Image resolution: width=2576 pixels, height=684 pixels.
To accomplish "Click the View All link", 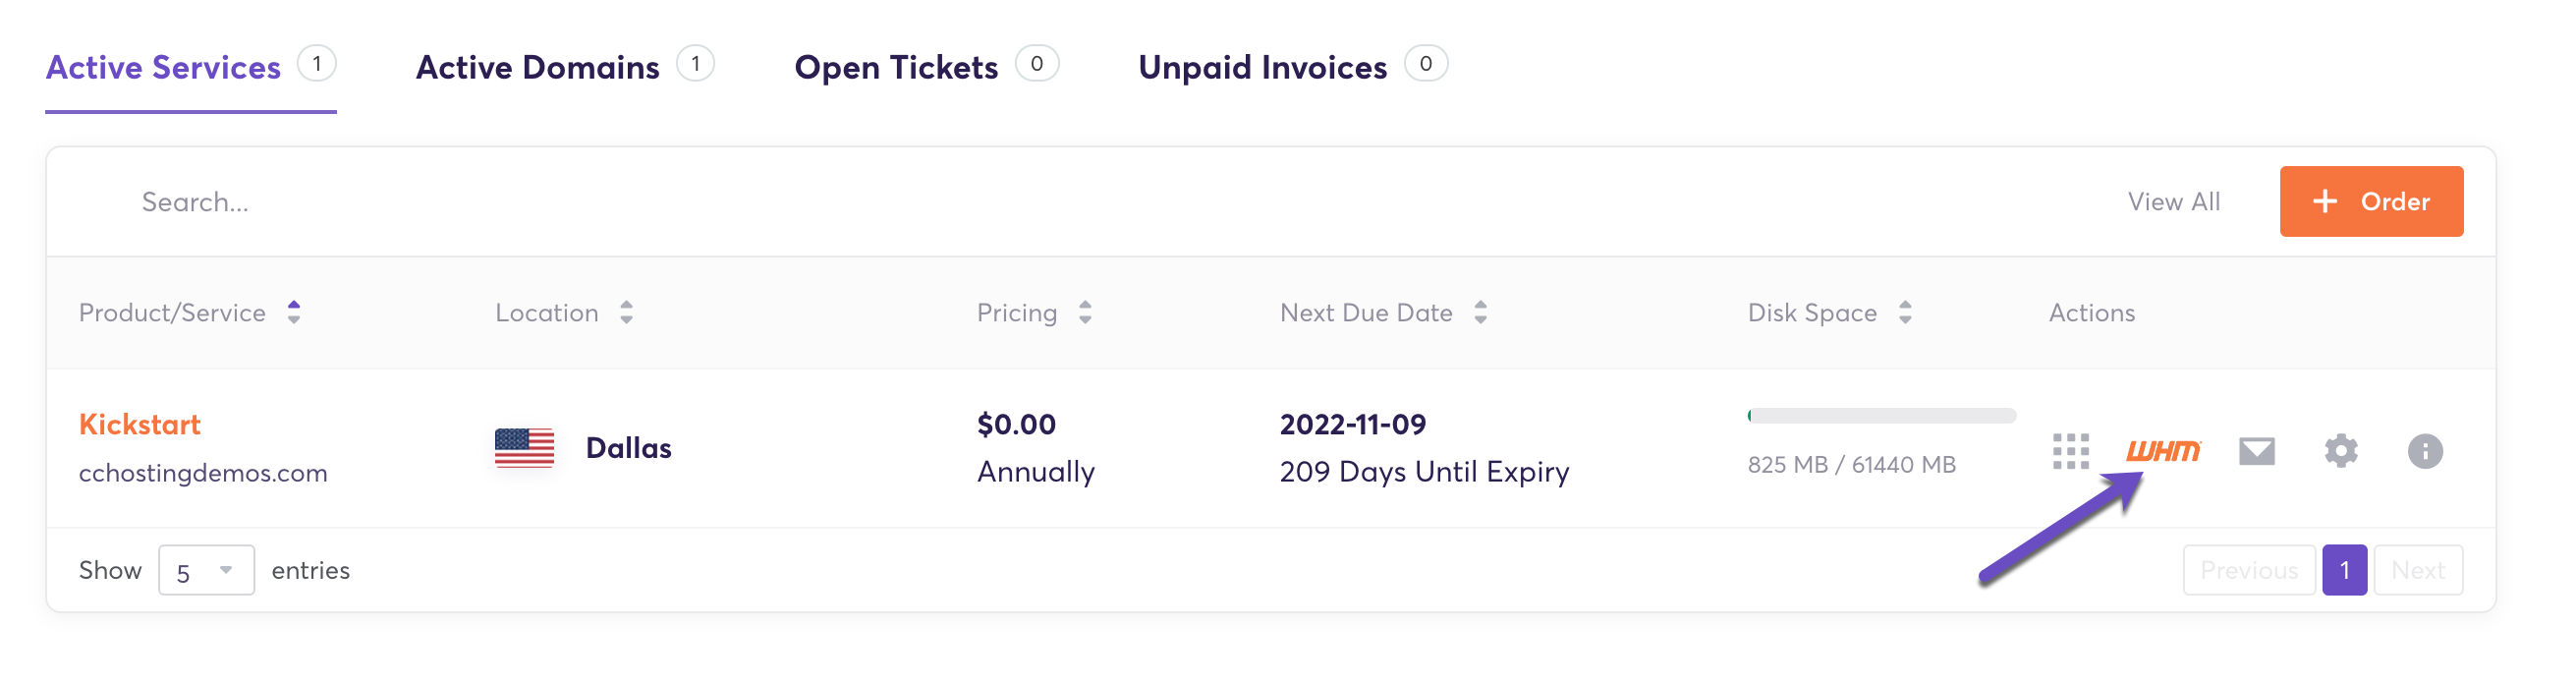I will [x=2173, y=202].
